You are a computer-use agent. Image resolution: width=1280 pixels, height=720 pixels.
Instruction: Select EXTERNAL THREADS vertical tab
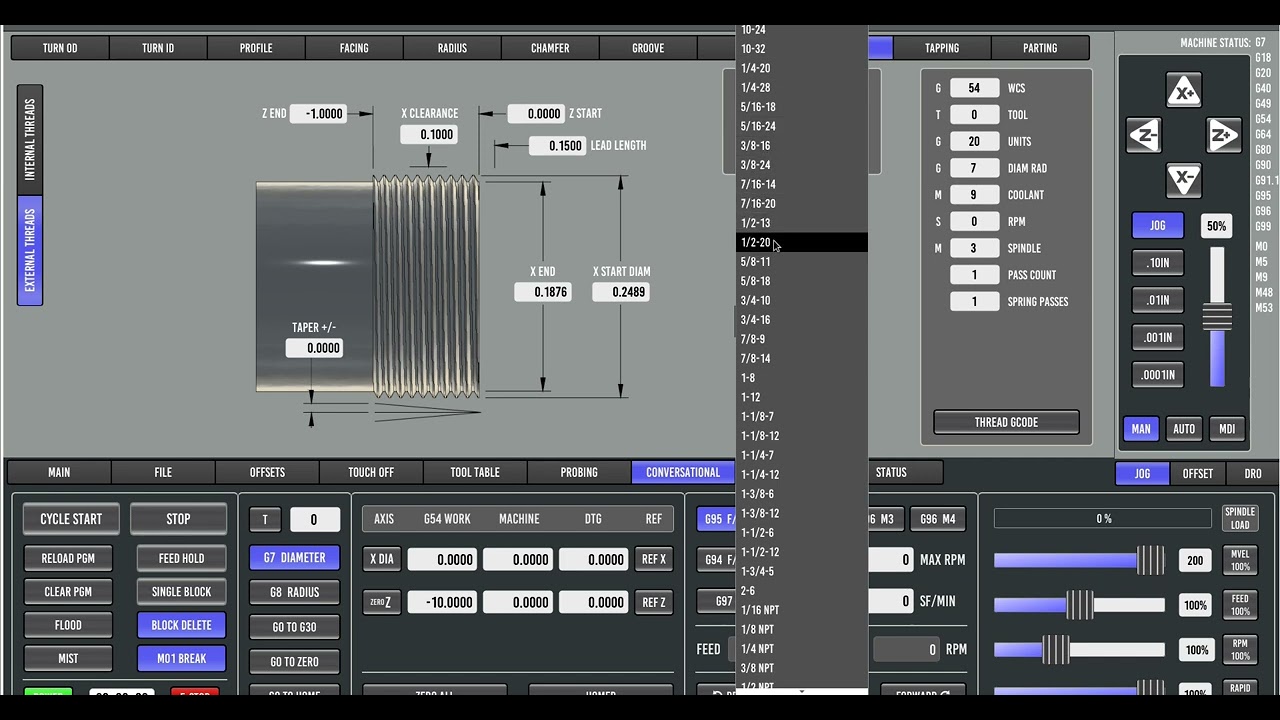[30, 250]
